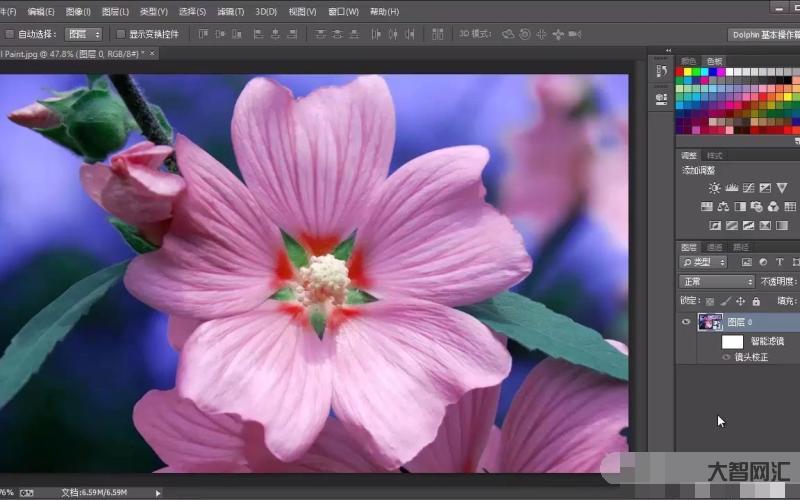Click the lock all padlock icon
Image resolution: width=800 pixels, height=500 pixels.
click(x=756, y=301)
